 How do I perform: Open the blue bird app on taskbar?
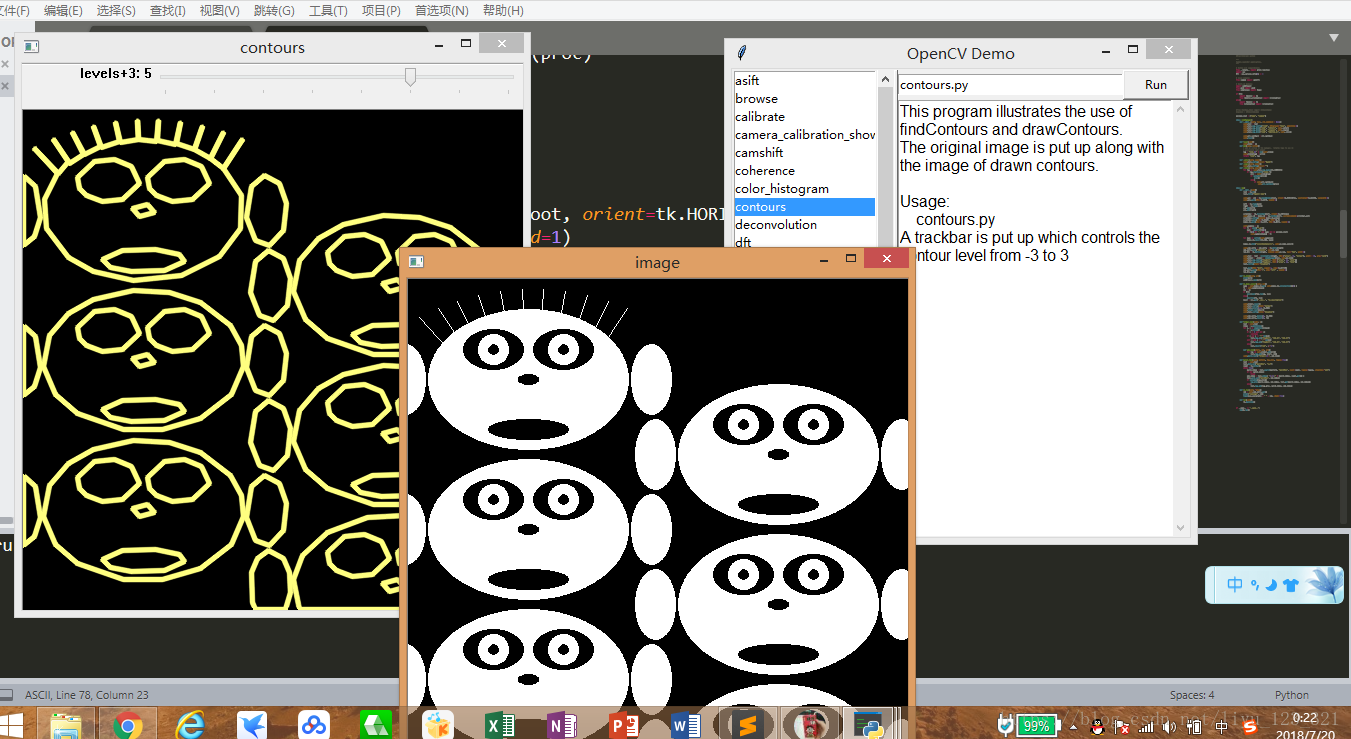click(x=252, y=725)
